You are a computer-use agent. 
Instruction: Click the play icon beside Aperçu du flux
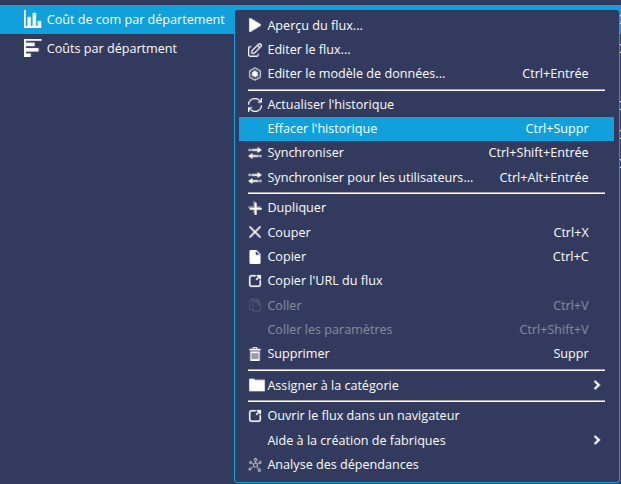click(254, 25)
